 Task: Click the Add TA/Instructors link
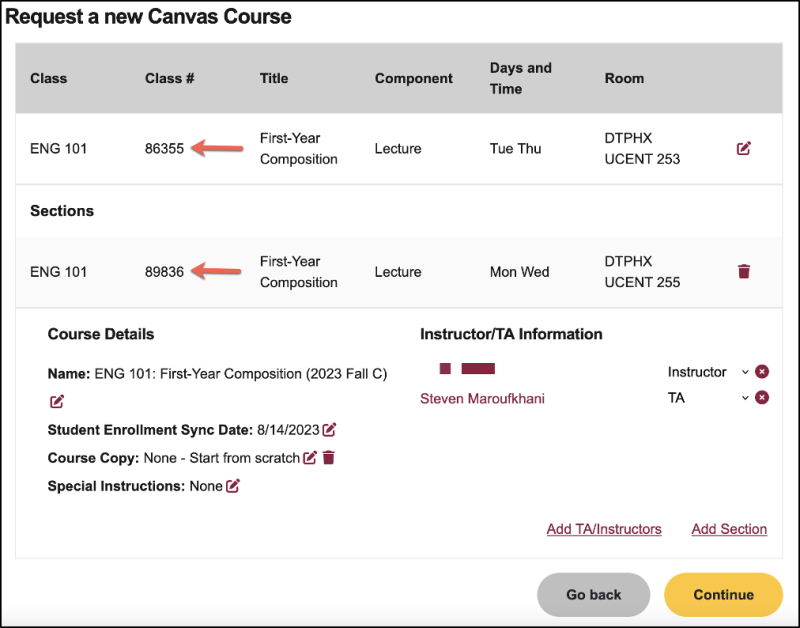[604, 529]
